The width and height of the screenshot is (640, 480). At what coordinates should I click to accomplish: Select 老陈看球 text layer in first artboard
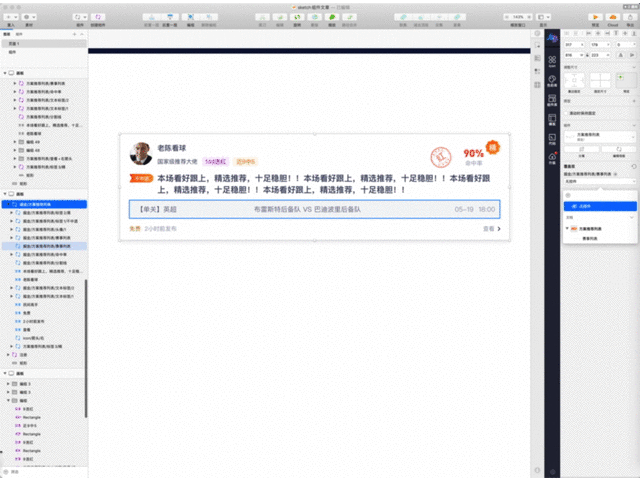33,133
